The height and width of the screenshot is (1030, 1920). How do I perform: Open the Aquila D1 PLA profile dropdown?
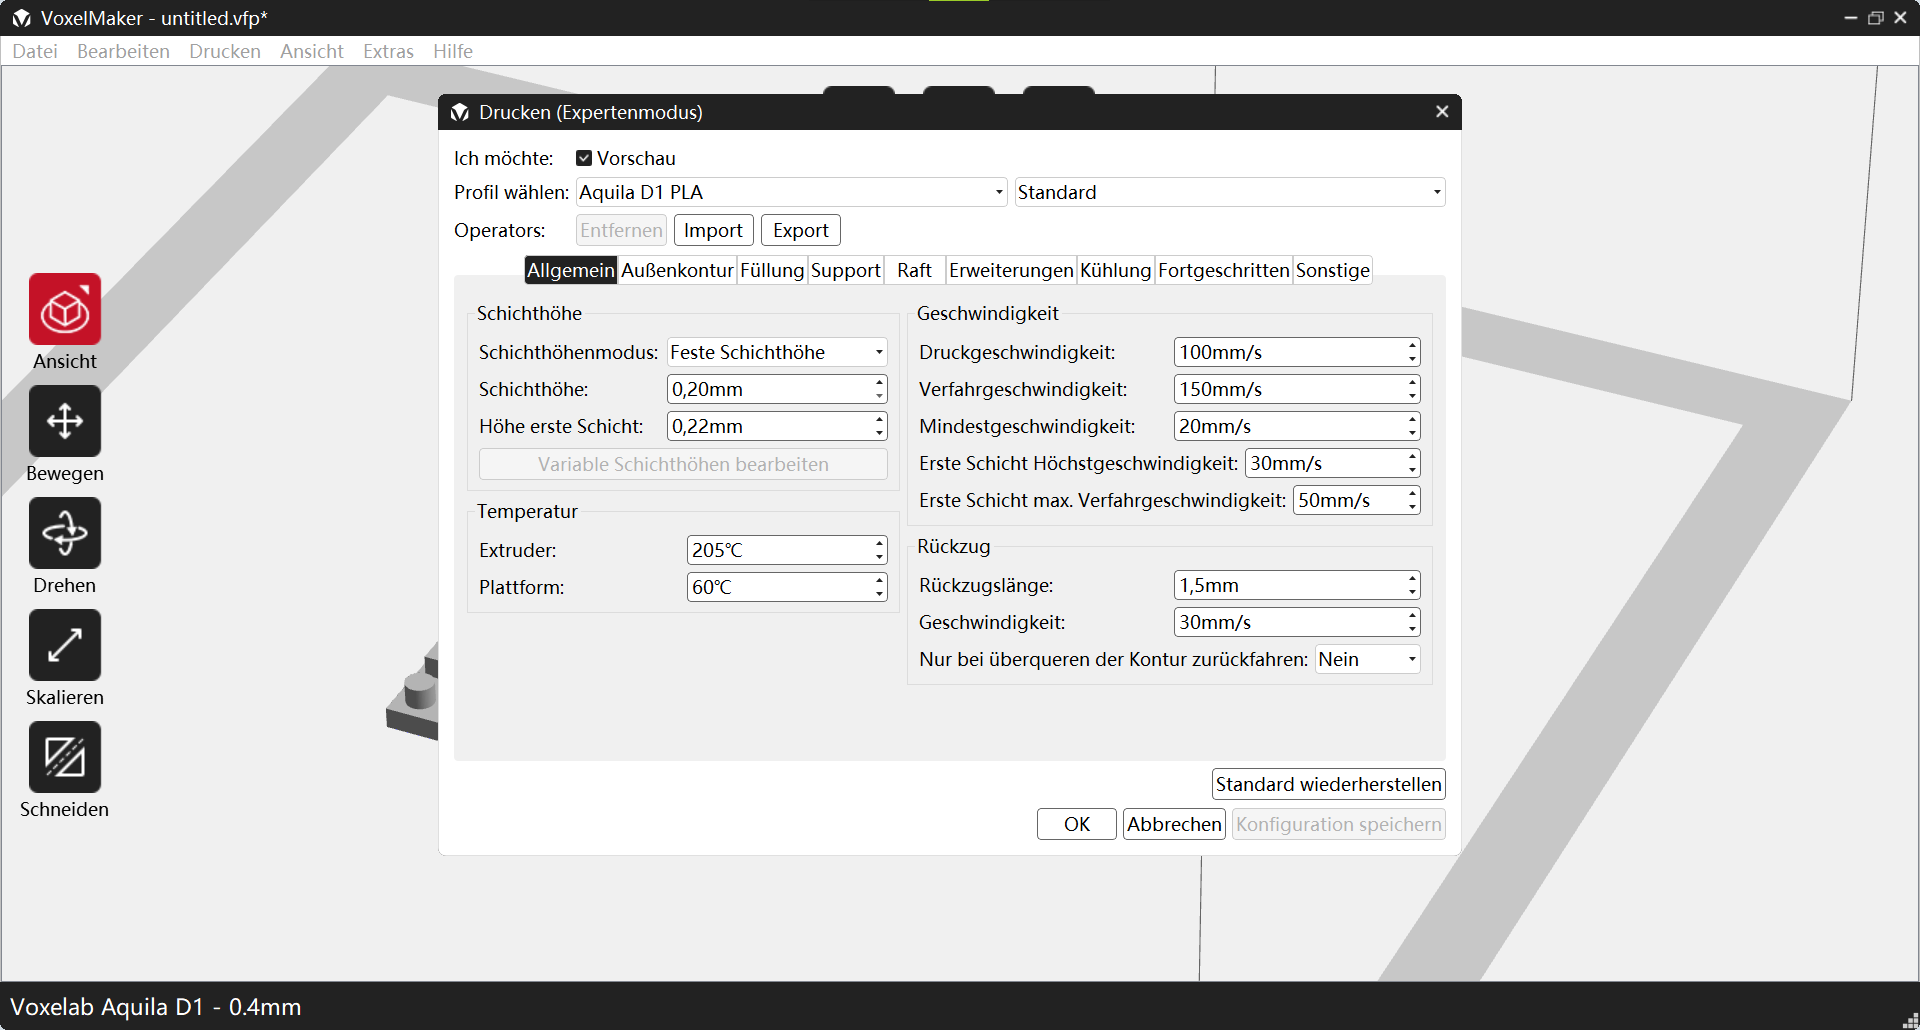coord(791,192)
